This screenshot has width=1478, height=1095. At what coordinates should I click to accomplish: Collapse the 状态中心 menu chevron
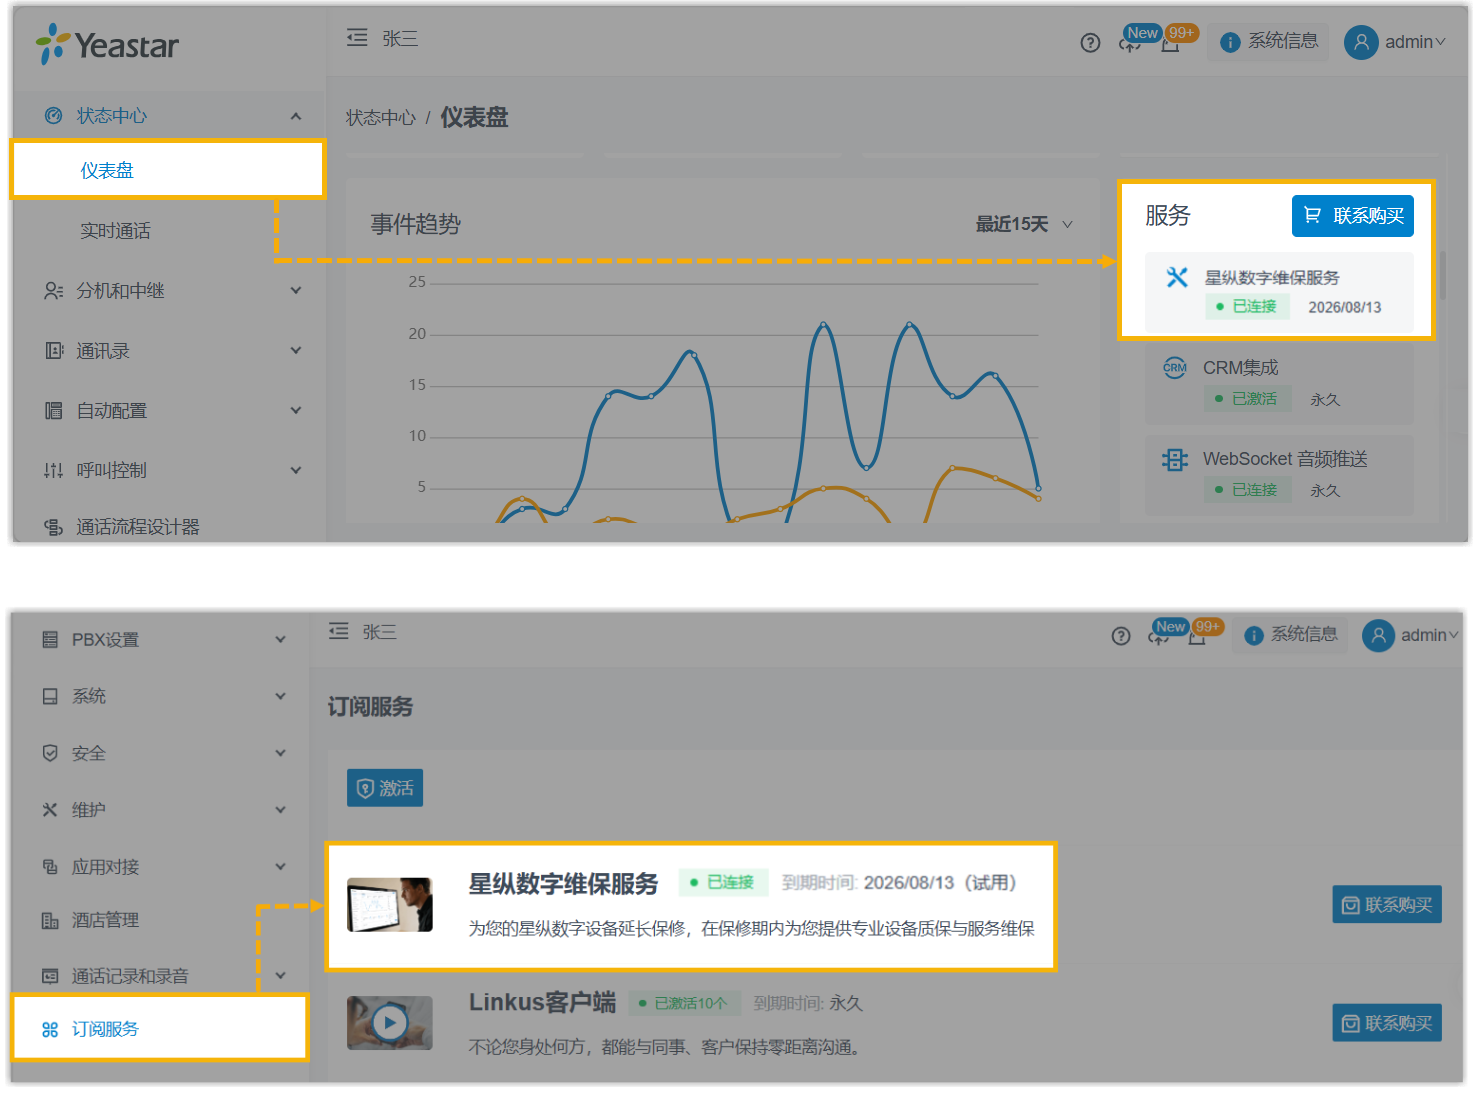click(x=296, y=116)
